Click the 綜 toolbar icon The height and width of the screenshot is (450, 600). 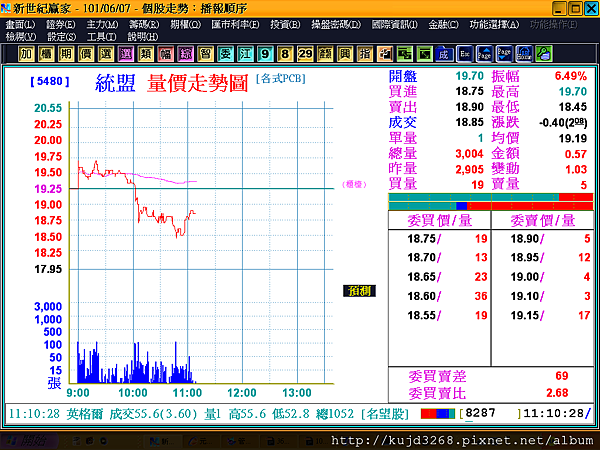pyautogui.click(x=185, y=54)
